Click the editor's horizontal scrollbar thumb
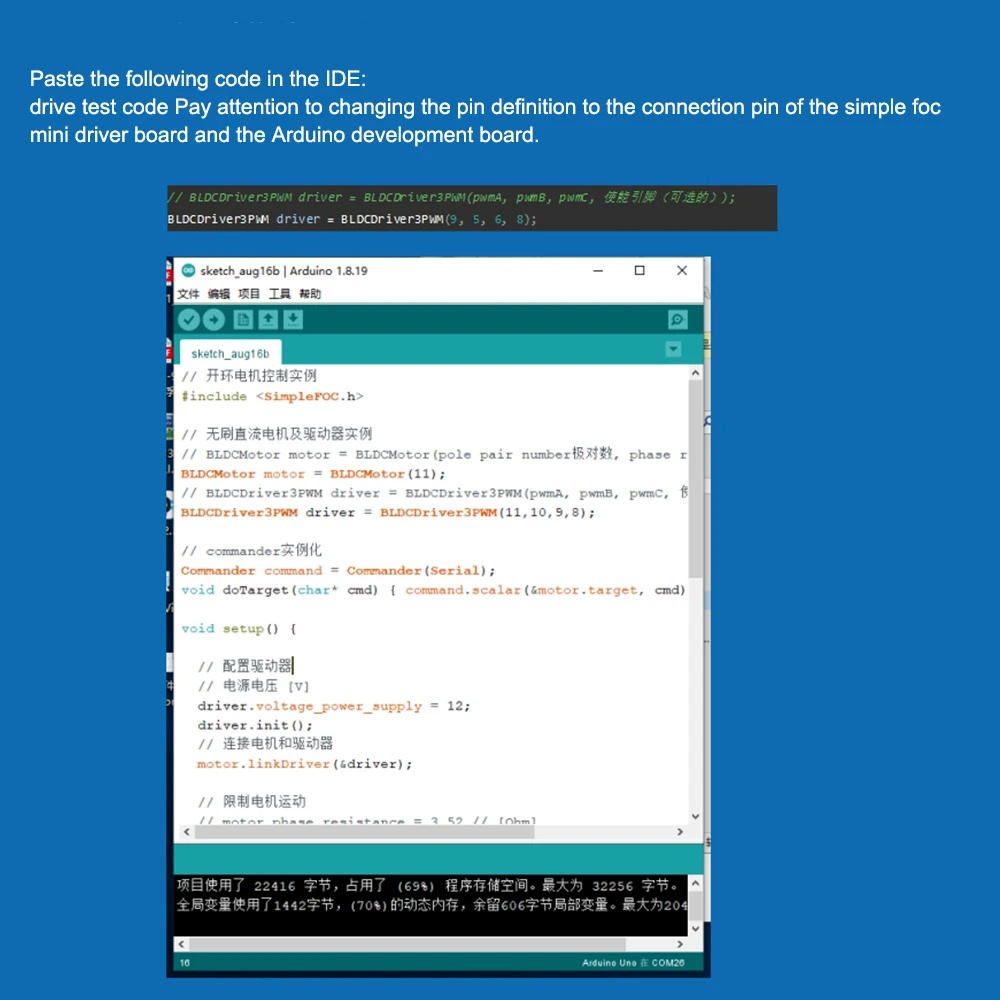This screenshot has height=1000, width=1000. (x=365, y=832)
